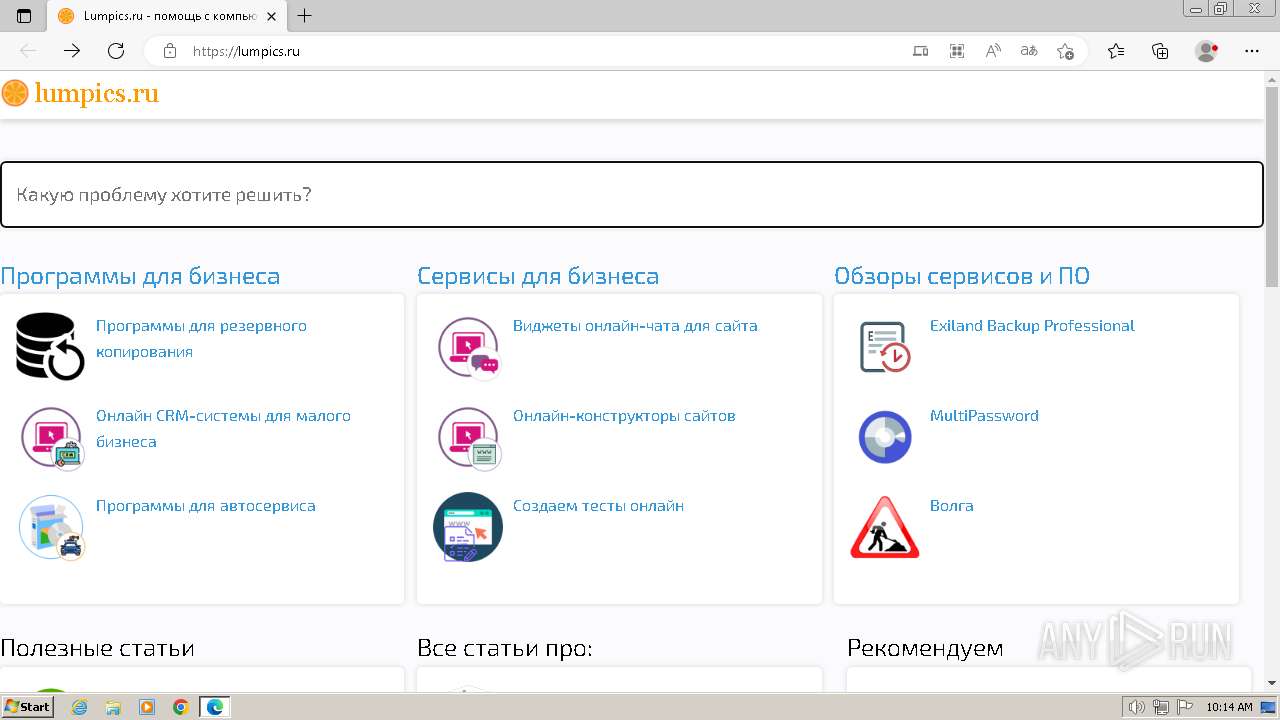Open the Read aloud feature

(x=993, y=51)
